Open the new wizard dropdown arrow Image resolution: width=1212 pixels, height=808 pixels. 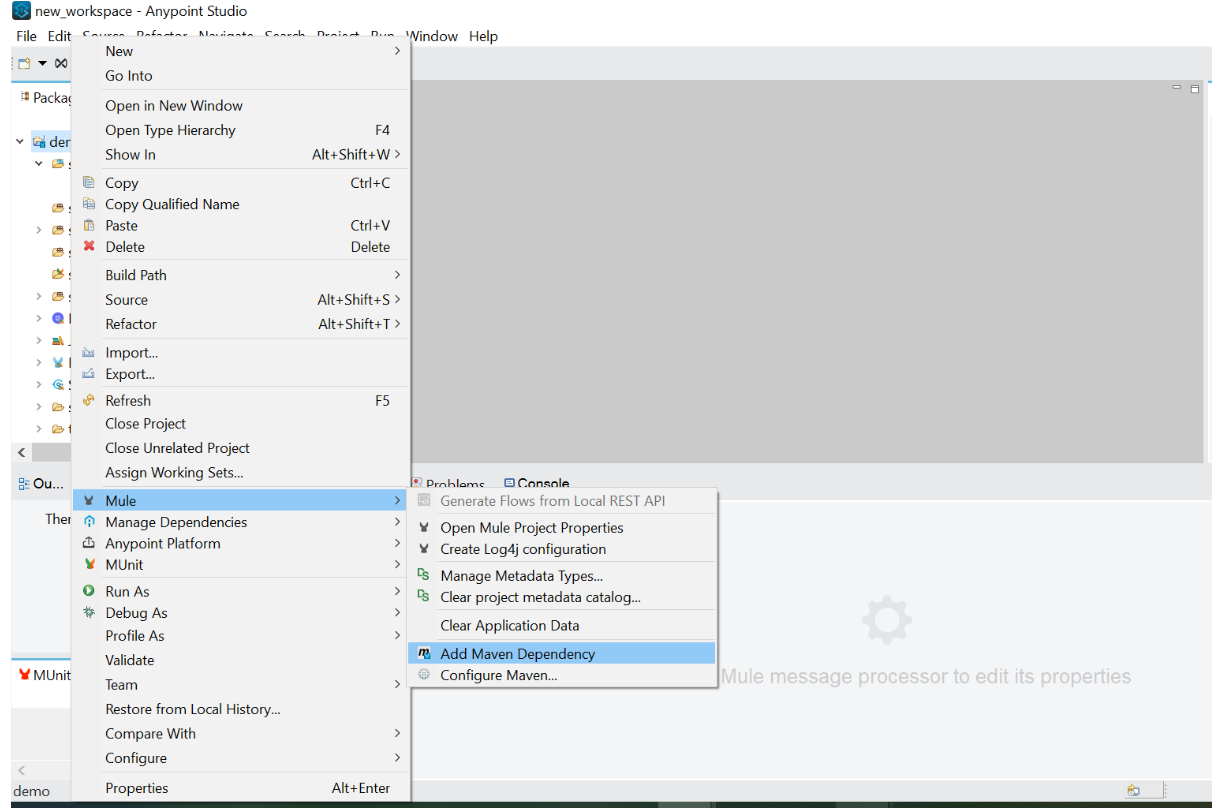click(42, 63)
